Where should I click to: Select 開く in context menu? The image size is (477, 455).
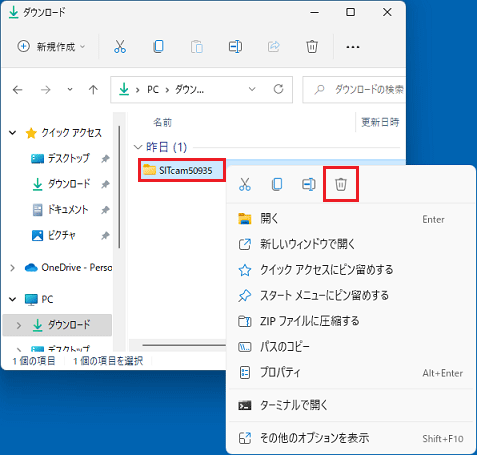351,219
